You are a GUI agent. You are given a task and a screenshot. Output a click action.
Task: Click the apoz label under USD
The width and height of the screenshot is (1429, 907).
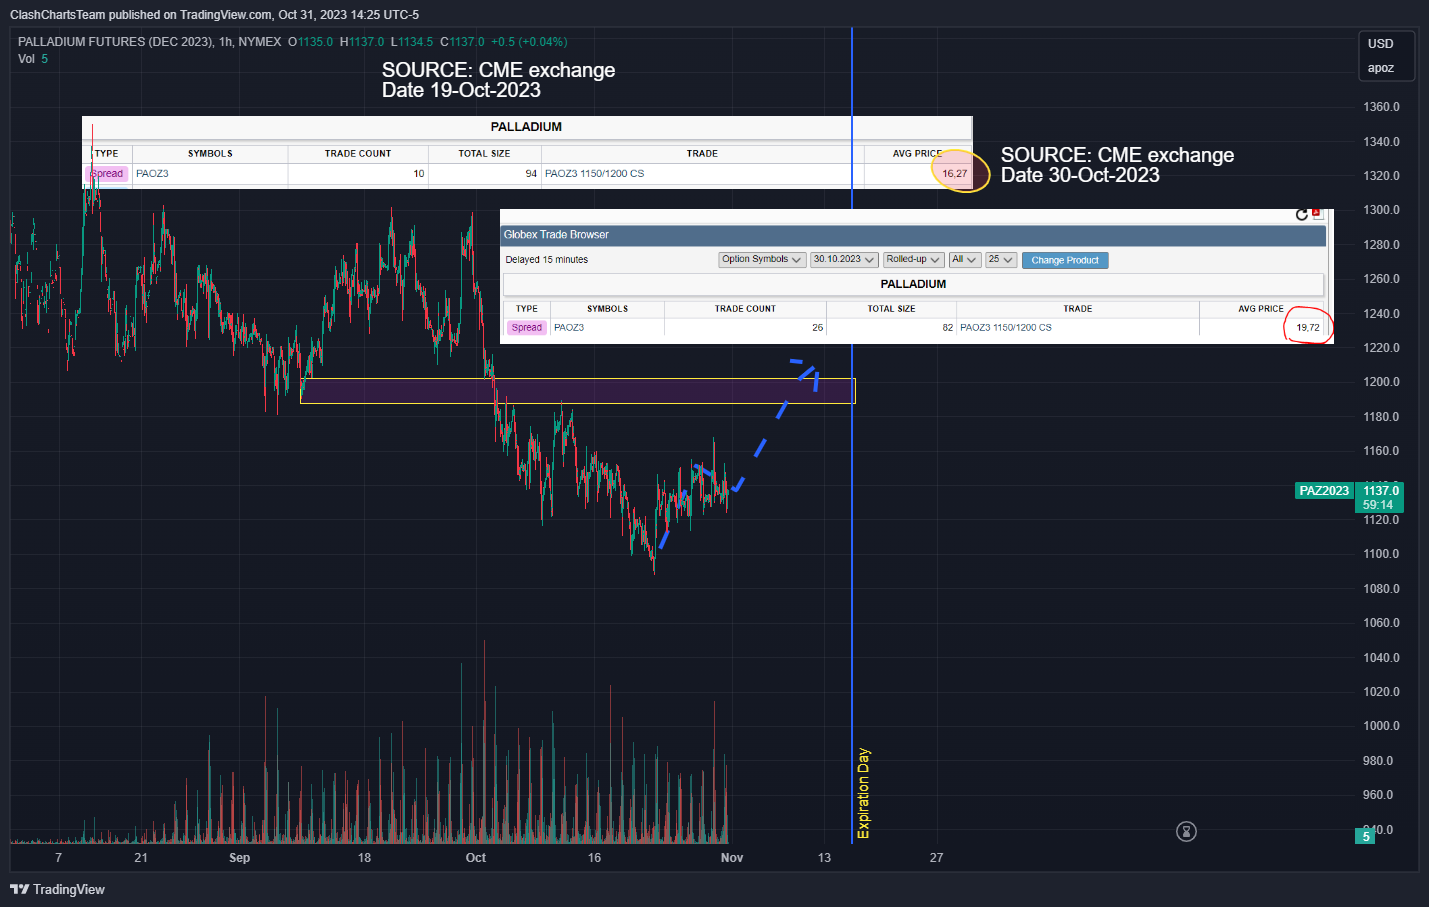1381,68
